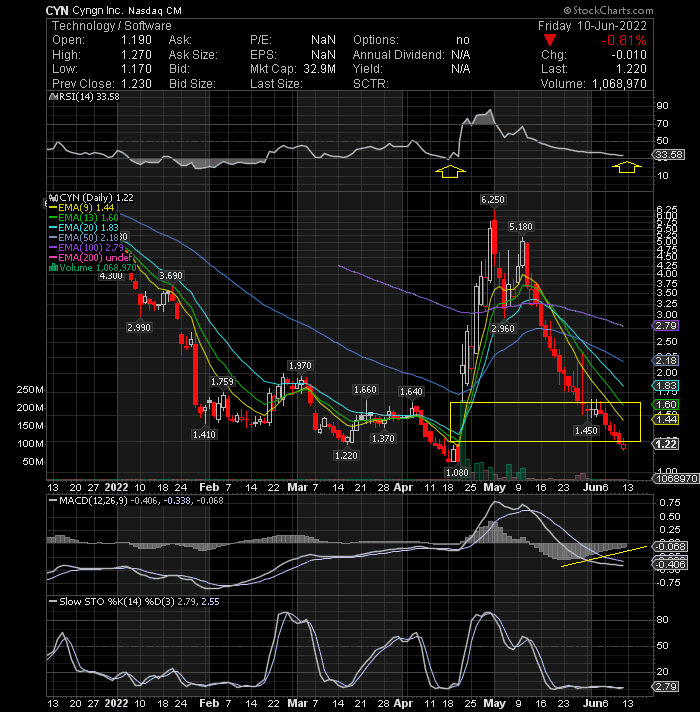Click the 2.18 EMA tag on price axis
Image resolution: width=700 pixels, height=712 pixels.
point(665,361)
